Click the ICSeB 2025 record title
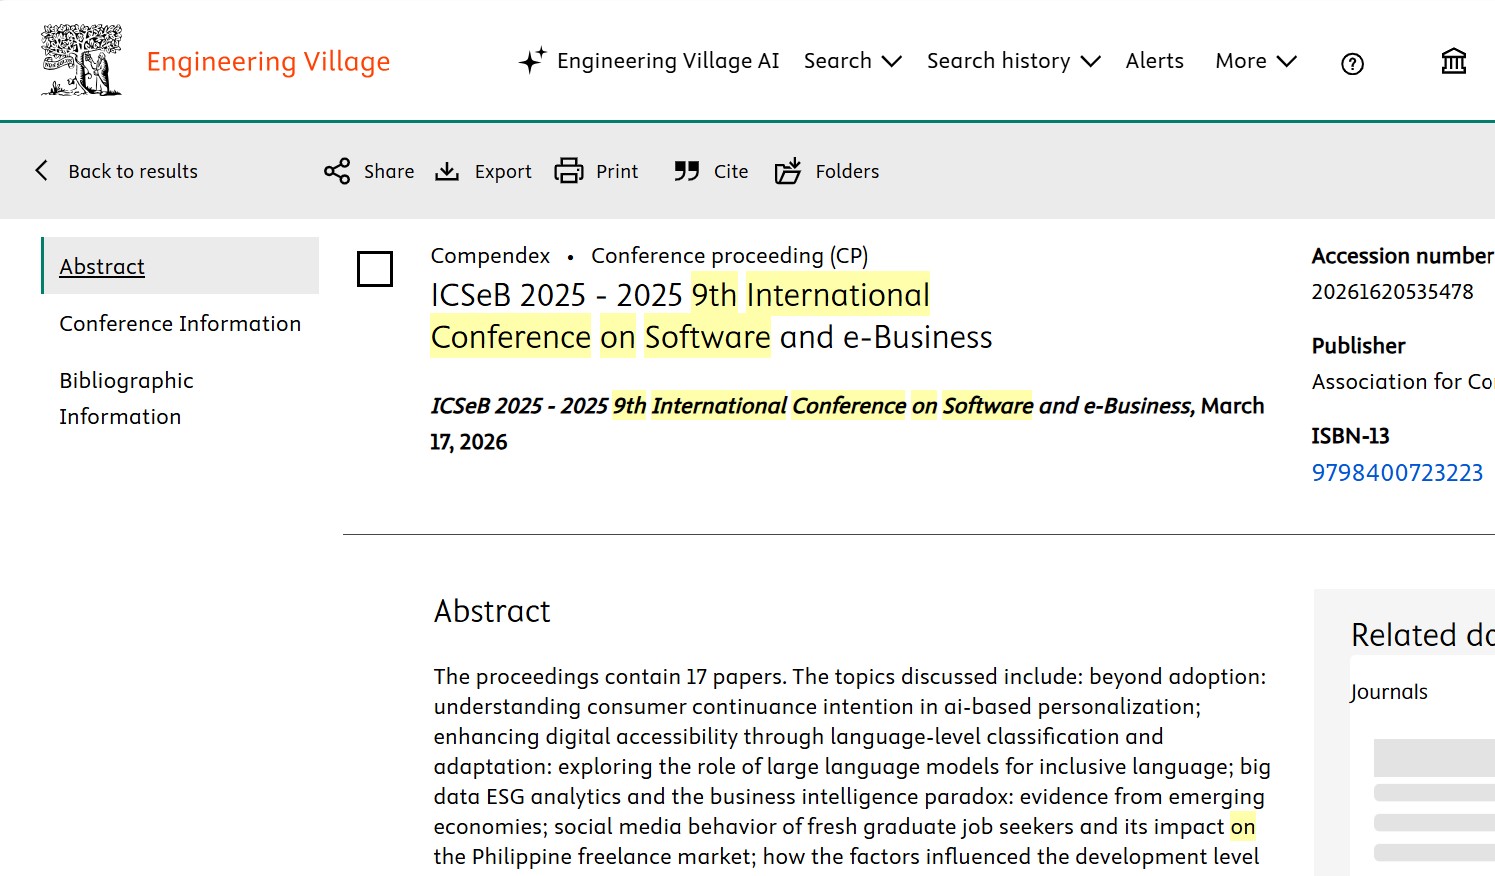The width and height of the screenshot is (1495, 876). coord(711,316)
